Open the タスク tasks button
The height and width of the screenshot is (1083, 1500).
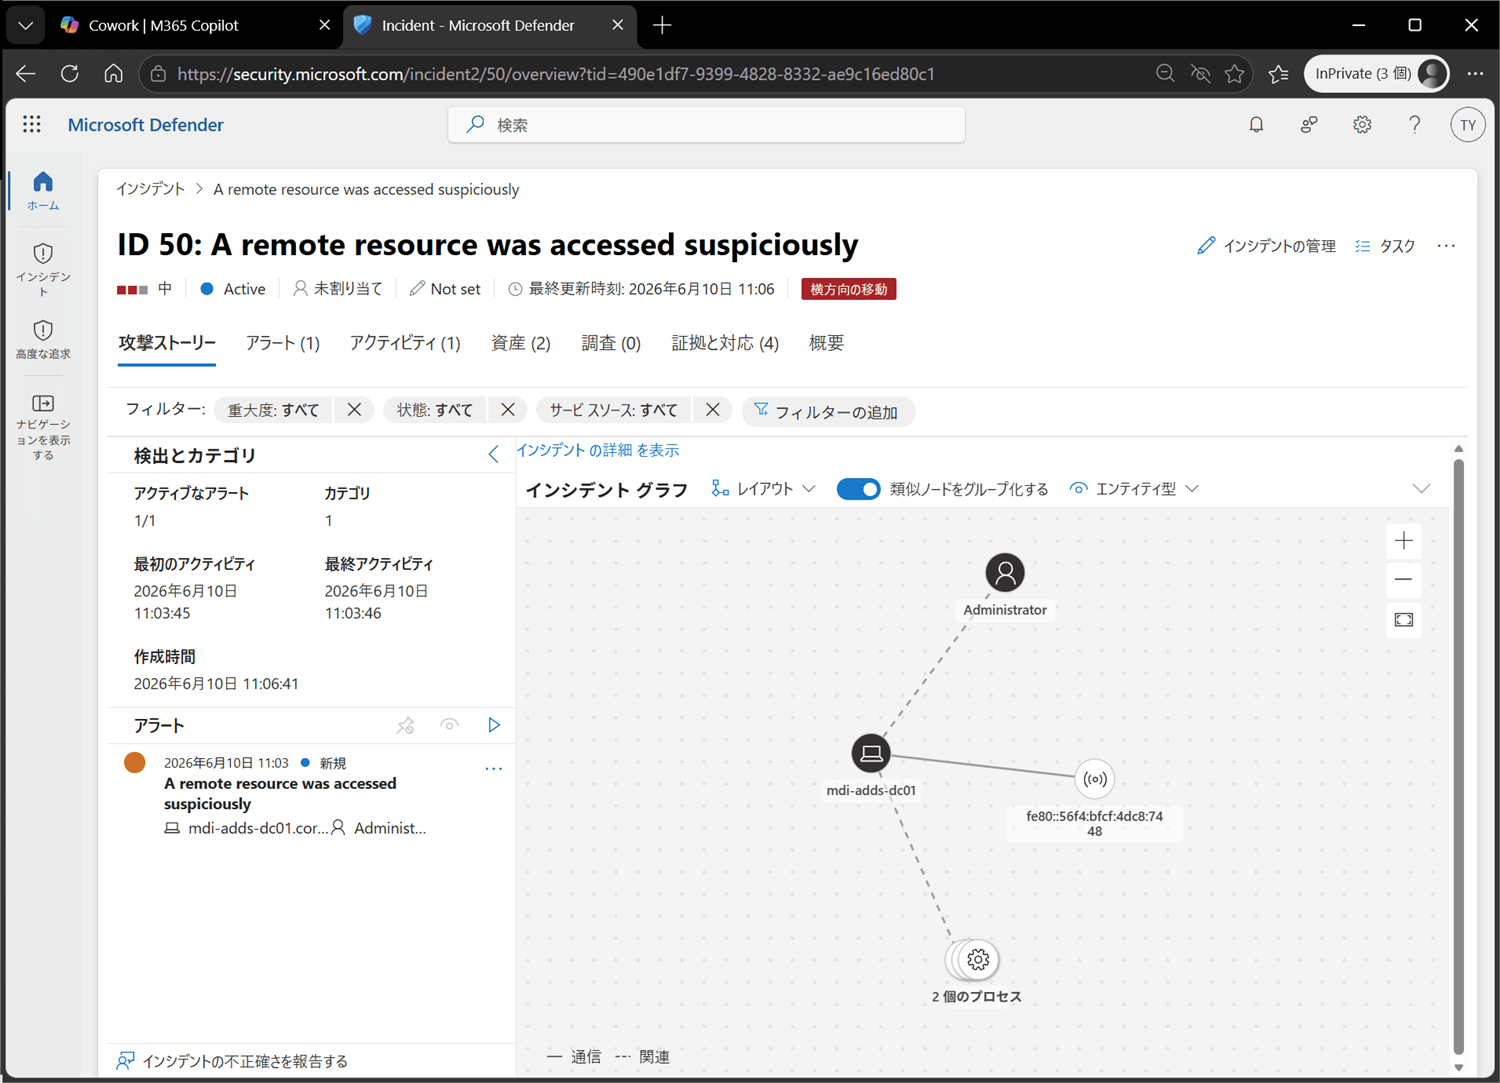pyautogui.click(x=1385, y=246)
